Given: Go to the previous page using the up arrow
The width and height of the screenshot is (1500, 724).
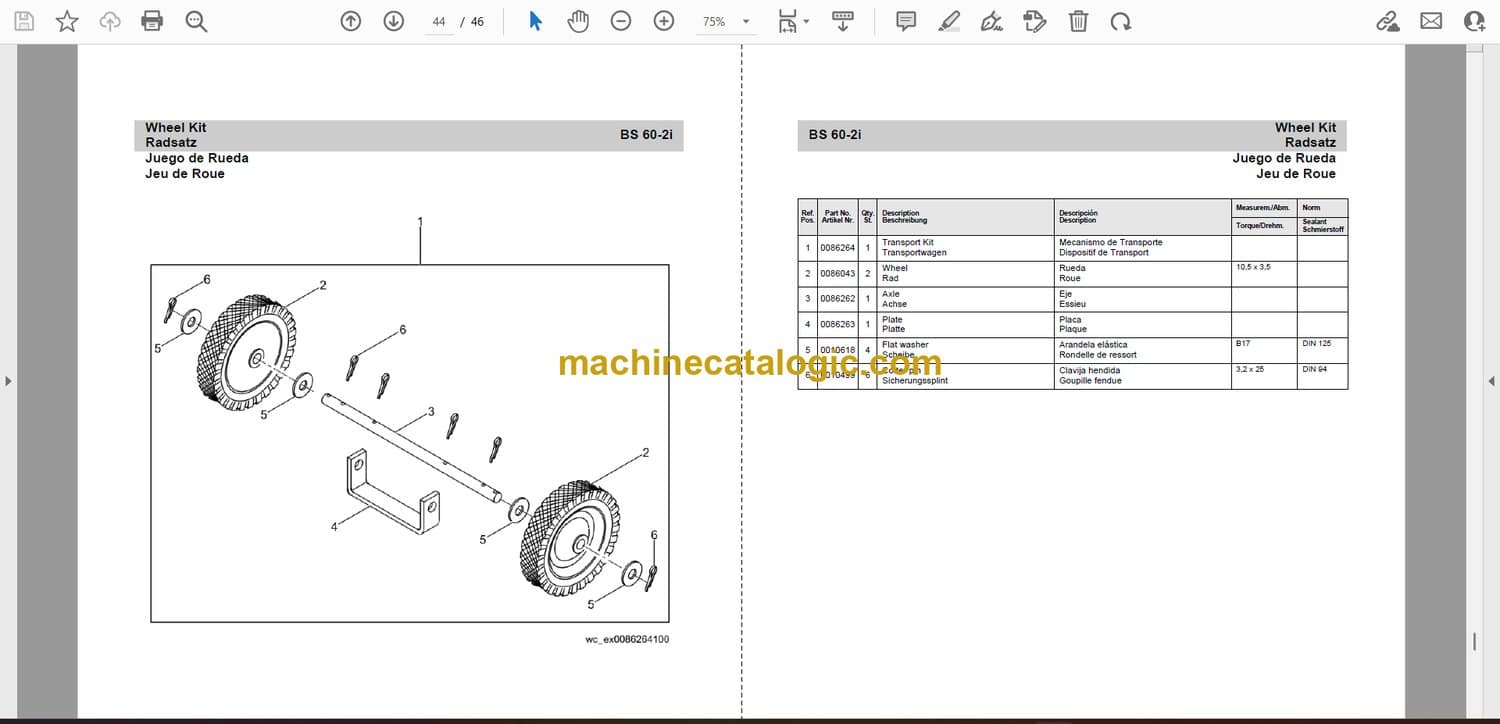Looking at the screenshot, I should (350, 21).
